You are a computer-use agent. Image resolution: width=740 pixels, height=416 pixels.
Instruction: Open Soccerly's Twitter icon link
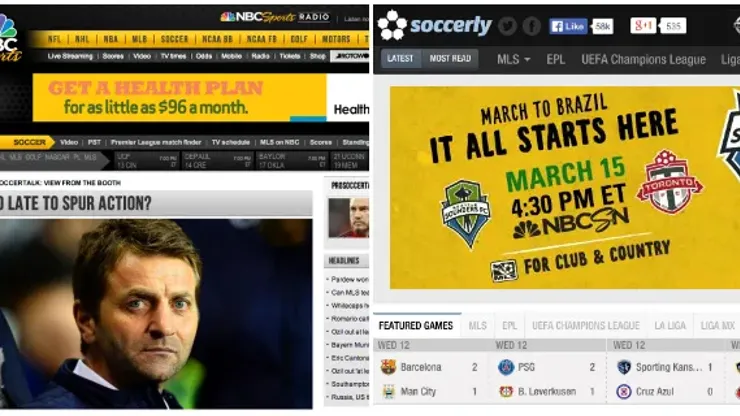[x=507, y=26]
